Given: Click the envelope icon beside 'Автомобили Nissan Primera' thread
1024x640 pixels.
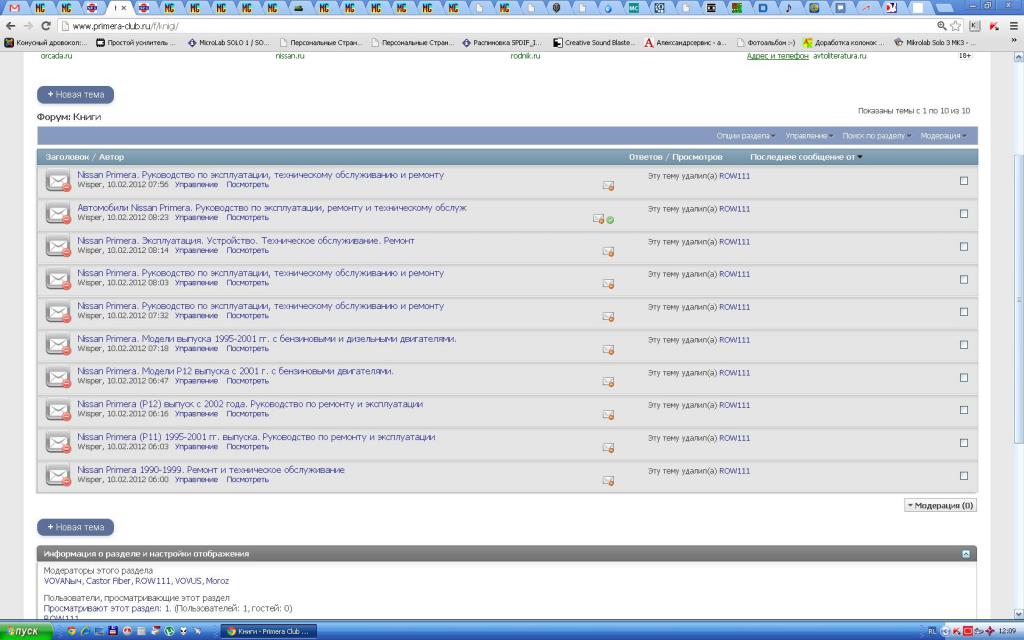Looking at the screenshot, I should tap(58, 213).
